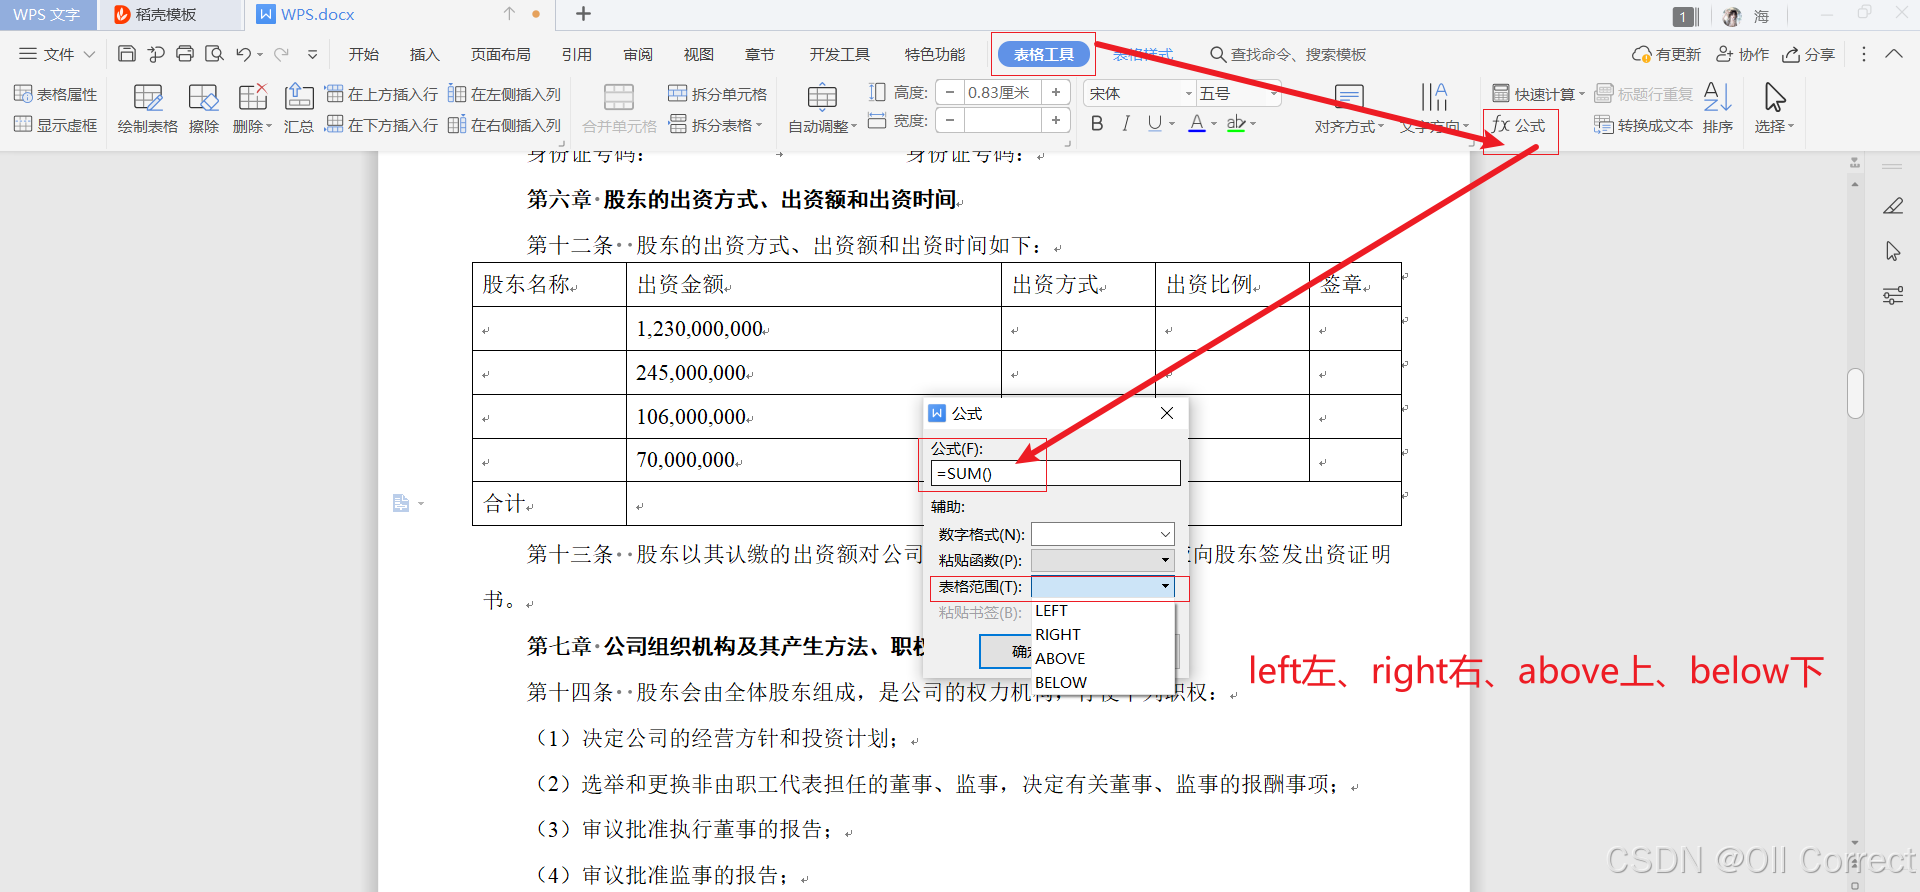Viewport: 1920px width, 892px height.
Task: Click the Redo arrow icon
Action: point(281,54)
